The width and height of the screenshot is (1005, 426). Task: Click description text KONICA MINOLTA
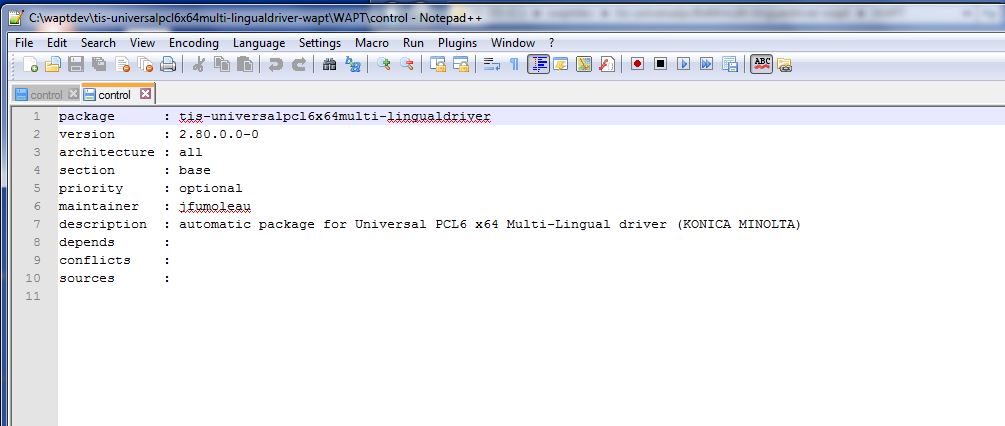(x=739, y=224)
